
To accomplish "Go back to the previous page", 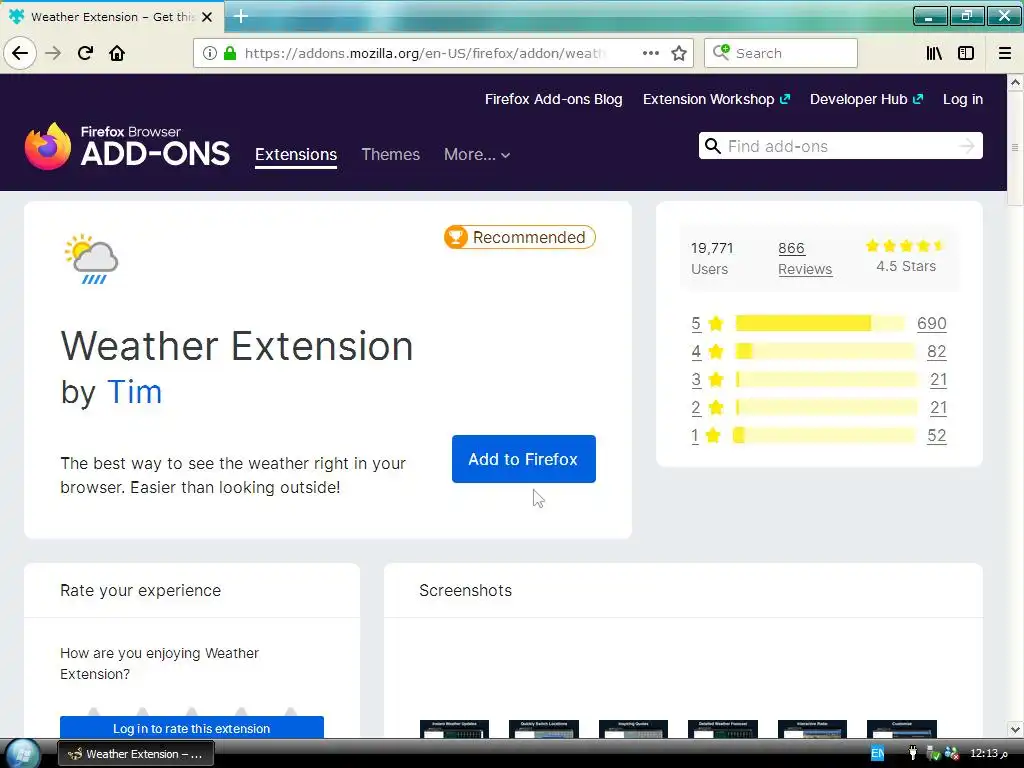I will (20, 53).
